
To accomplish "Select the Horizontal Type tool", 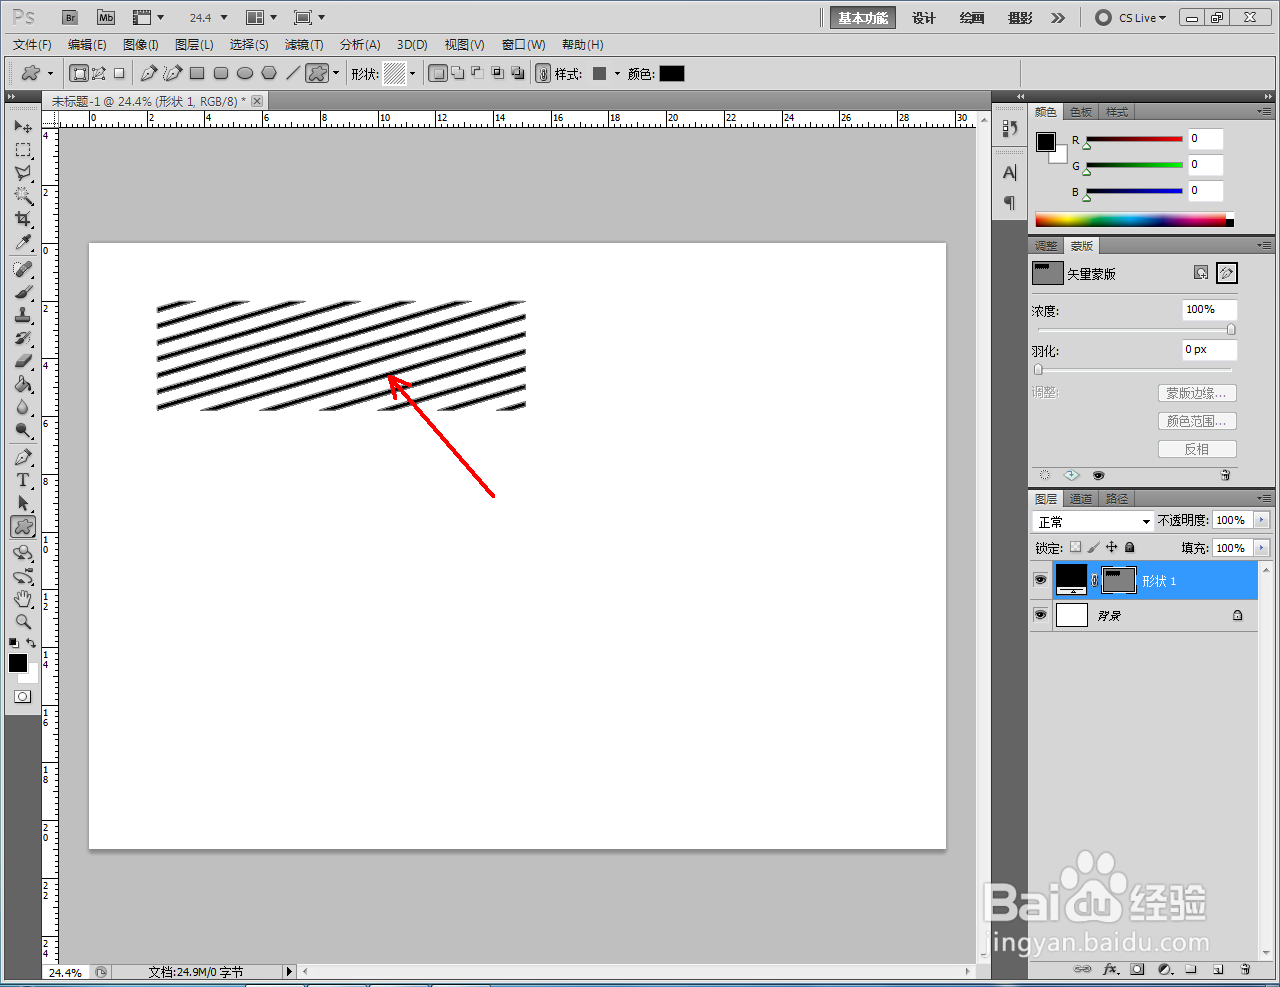I will [23, 480].
